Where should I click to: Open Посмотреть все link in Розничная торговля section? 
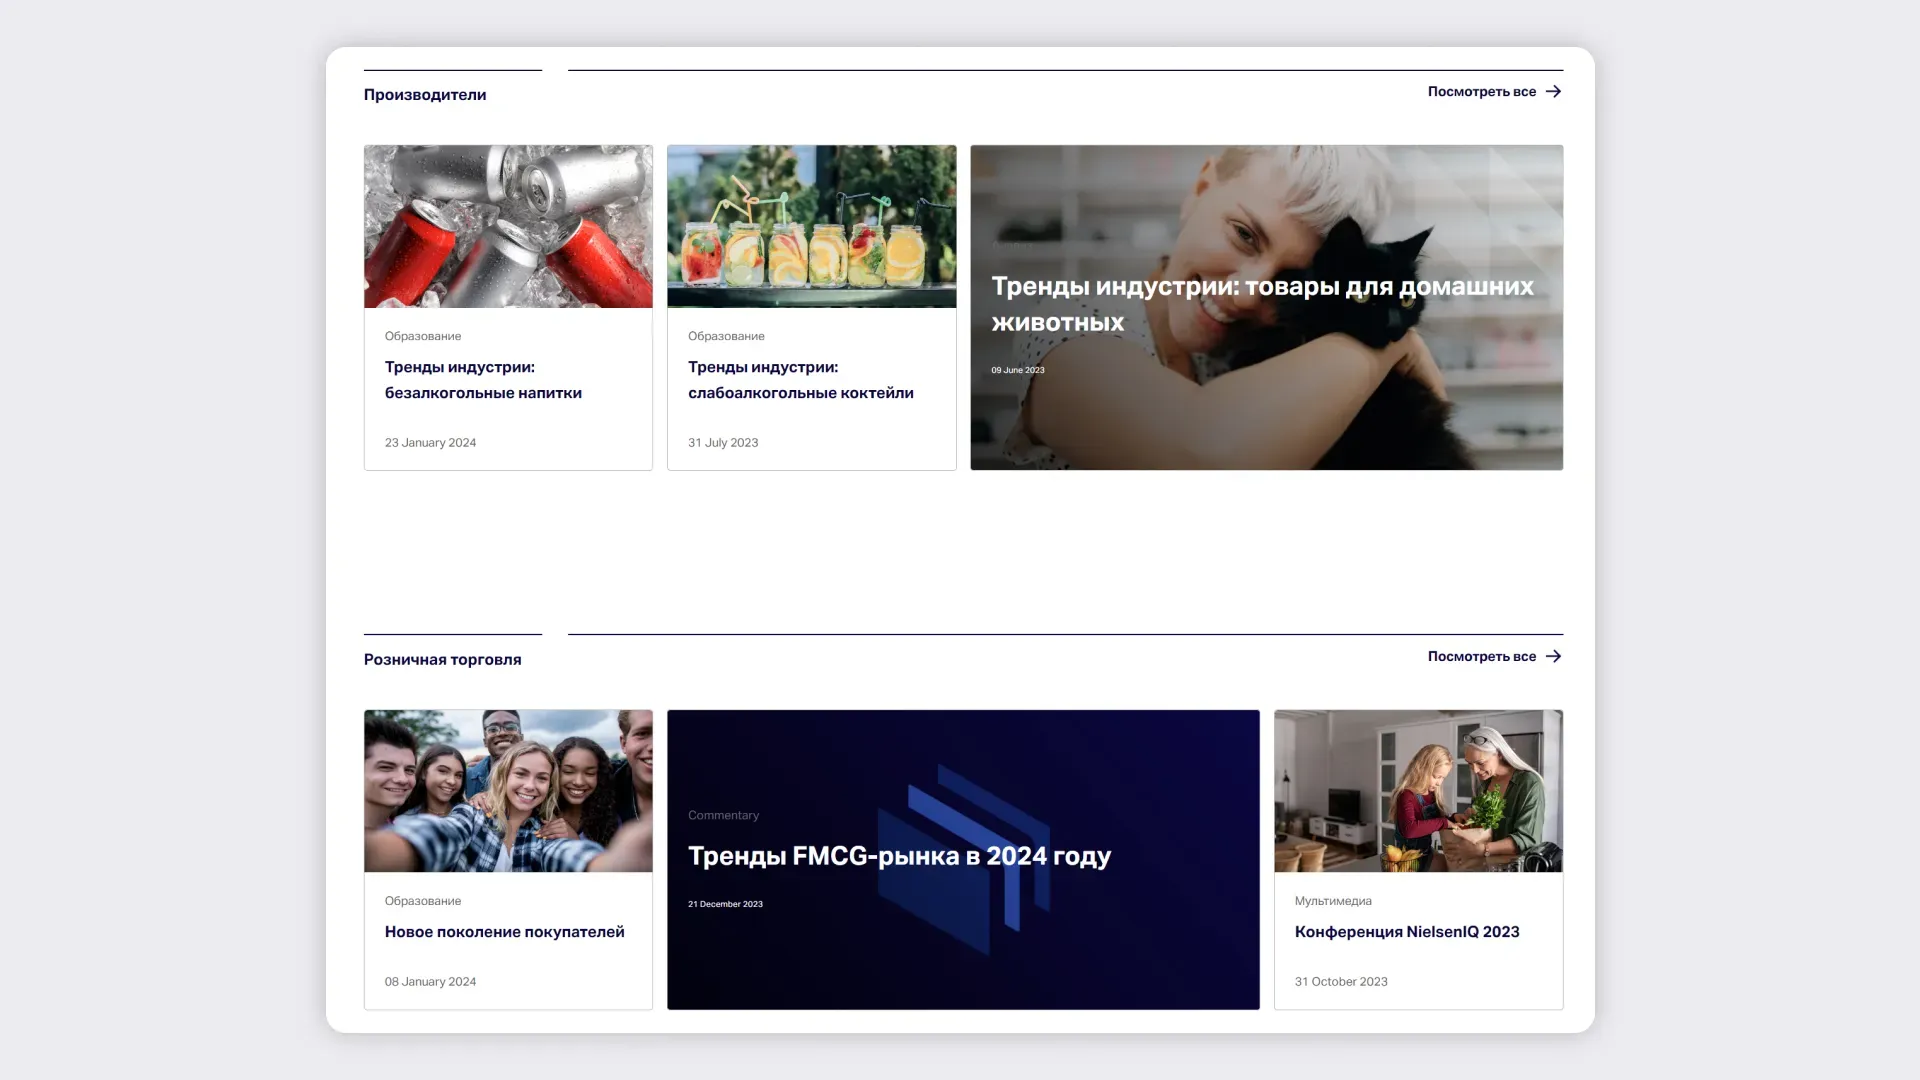1481,656
